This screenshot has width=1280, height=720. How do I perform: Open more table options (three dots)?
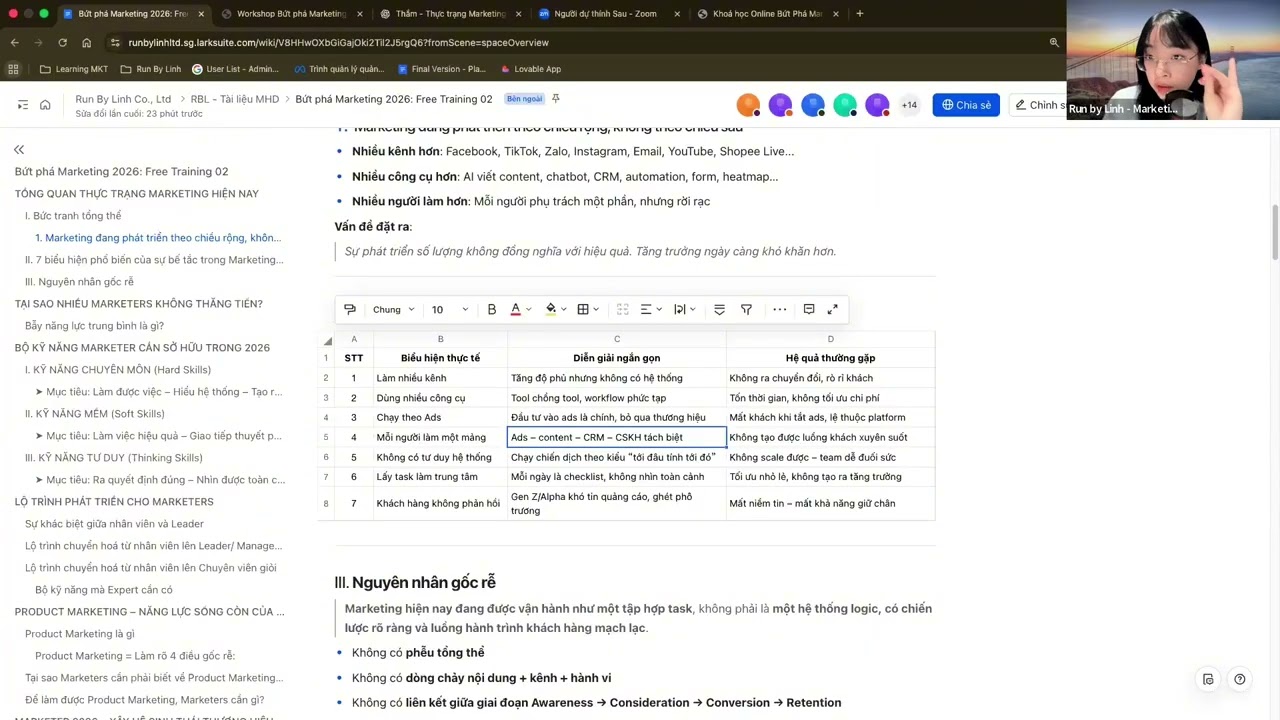[780, 310]
